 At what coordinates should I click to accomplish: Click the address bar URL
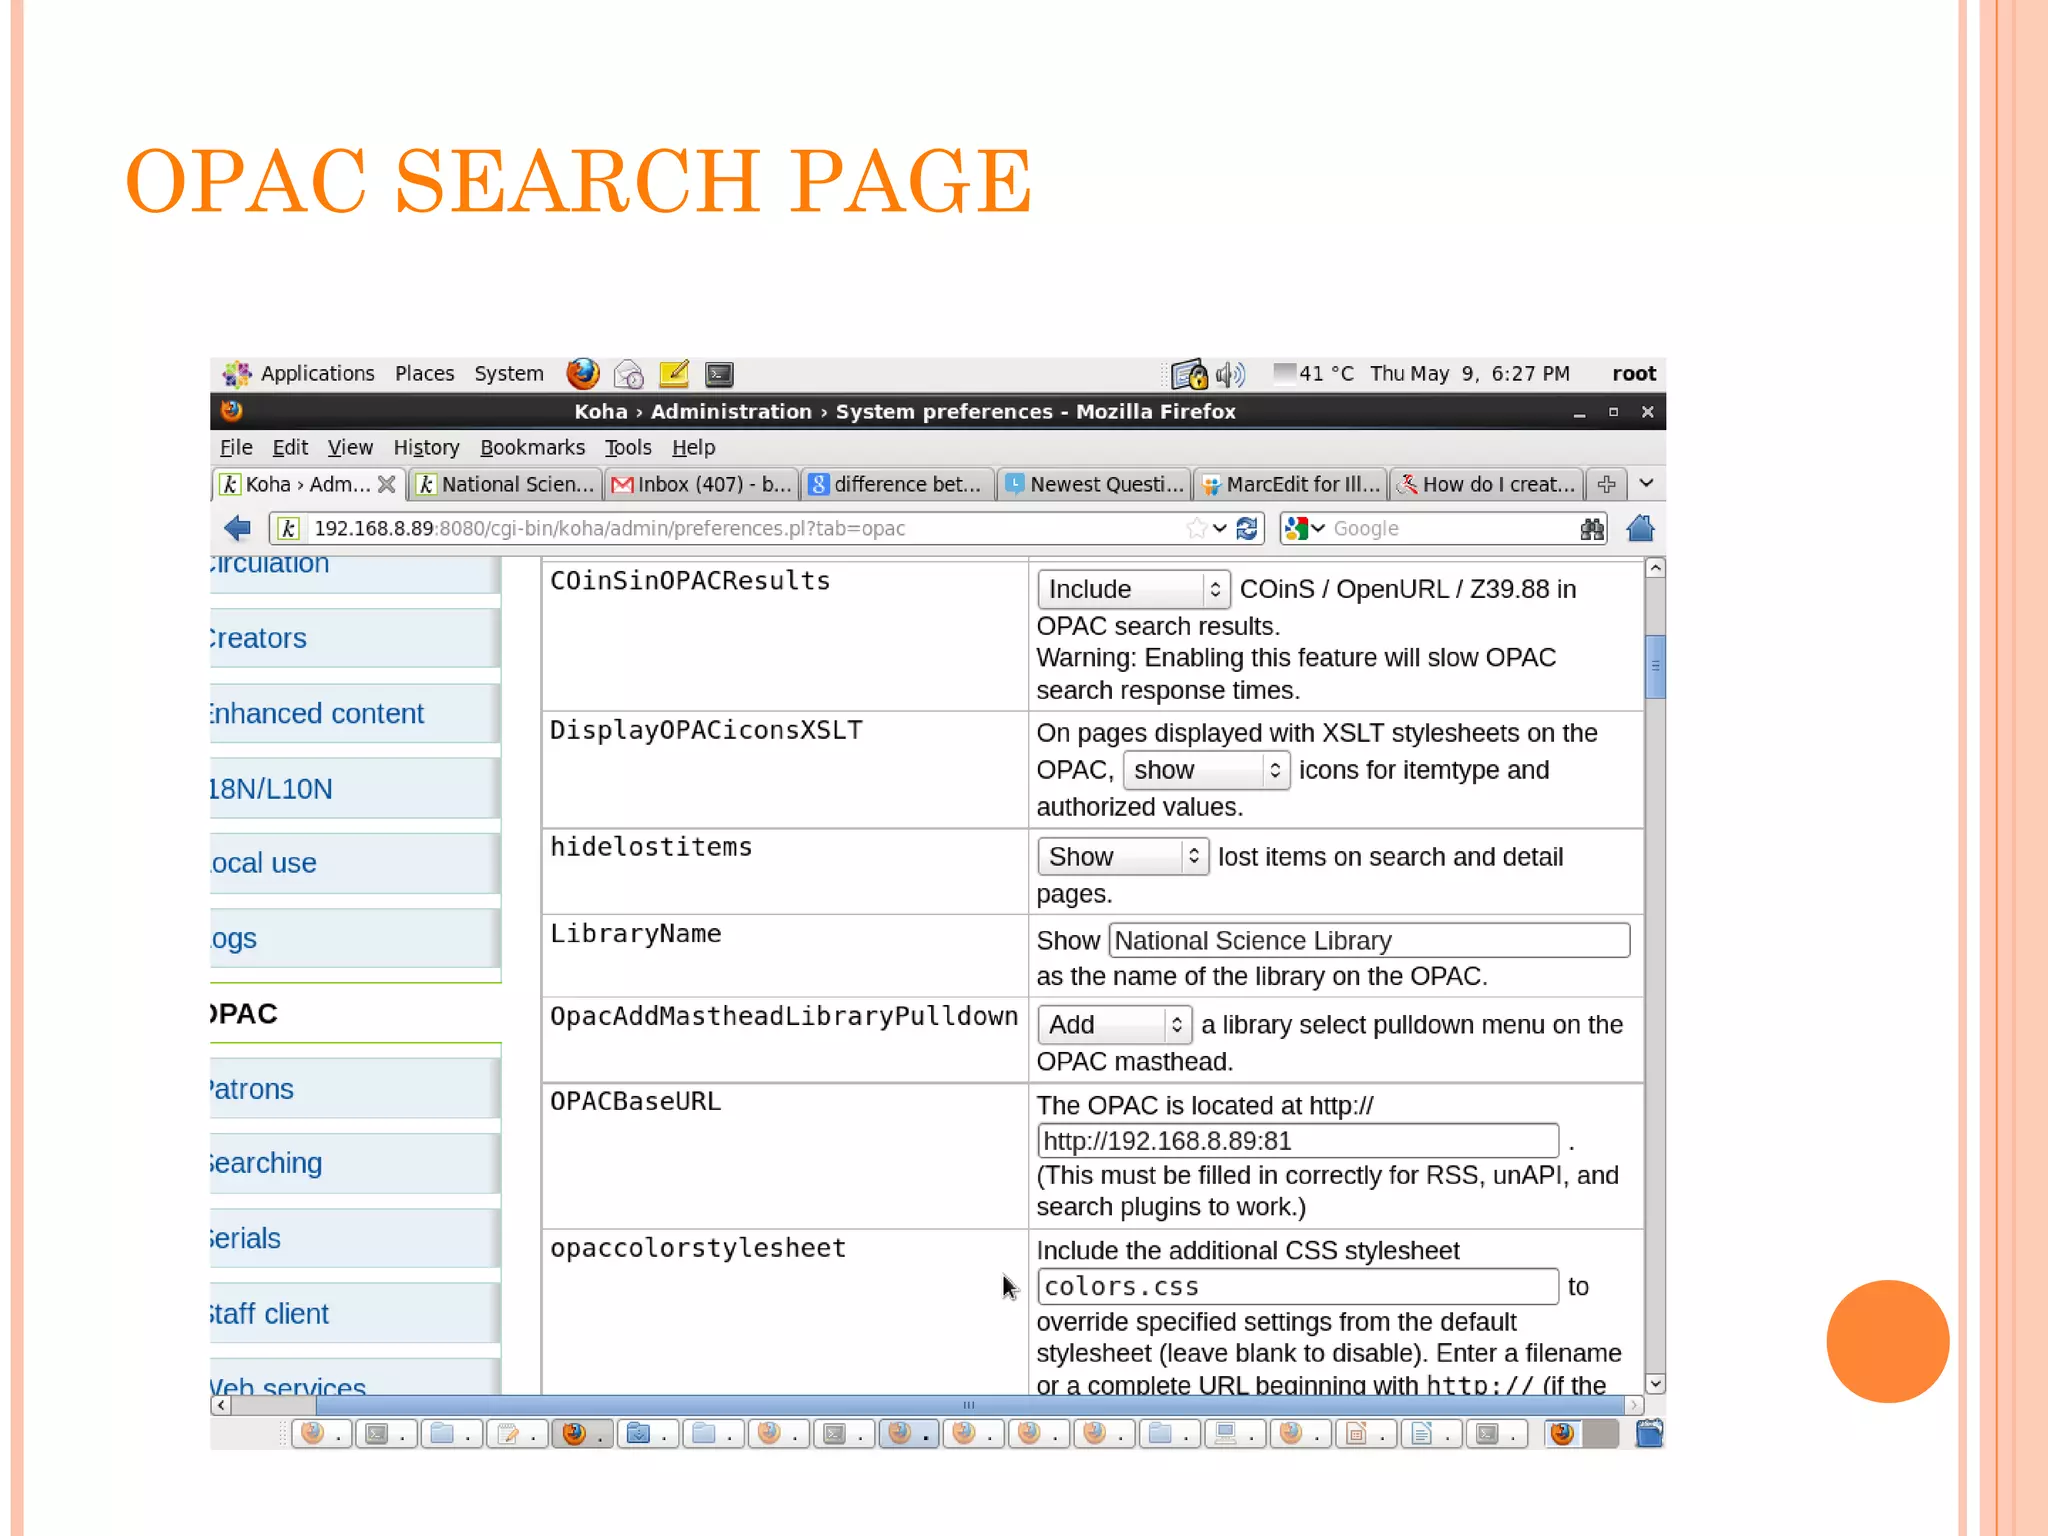(x=609, y=528)
